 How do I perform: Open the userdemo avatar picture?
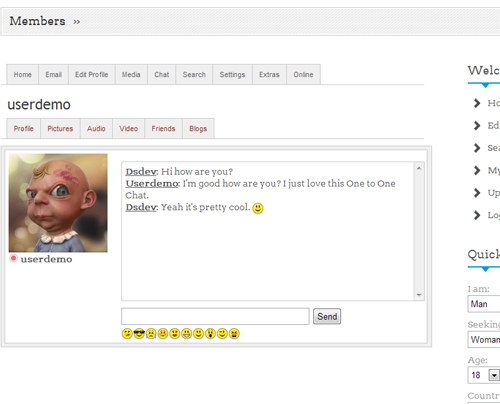point(58,203)
